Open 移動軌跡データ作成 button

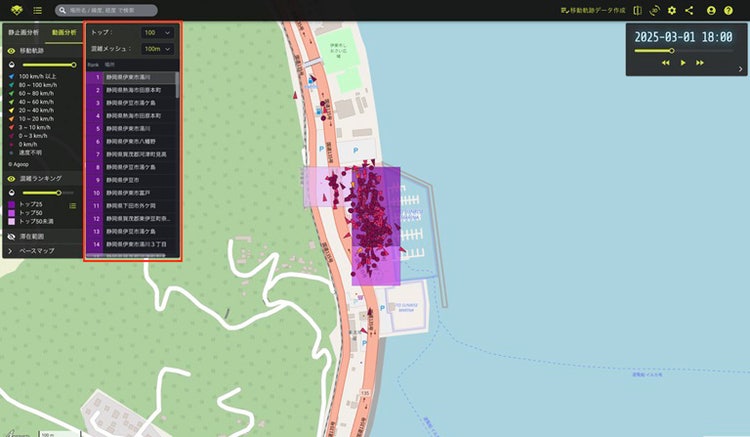593,10
